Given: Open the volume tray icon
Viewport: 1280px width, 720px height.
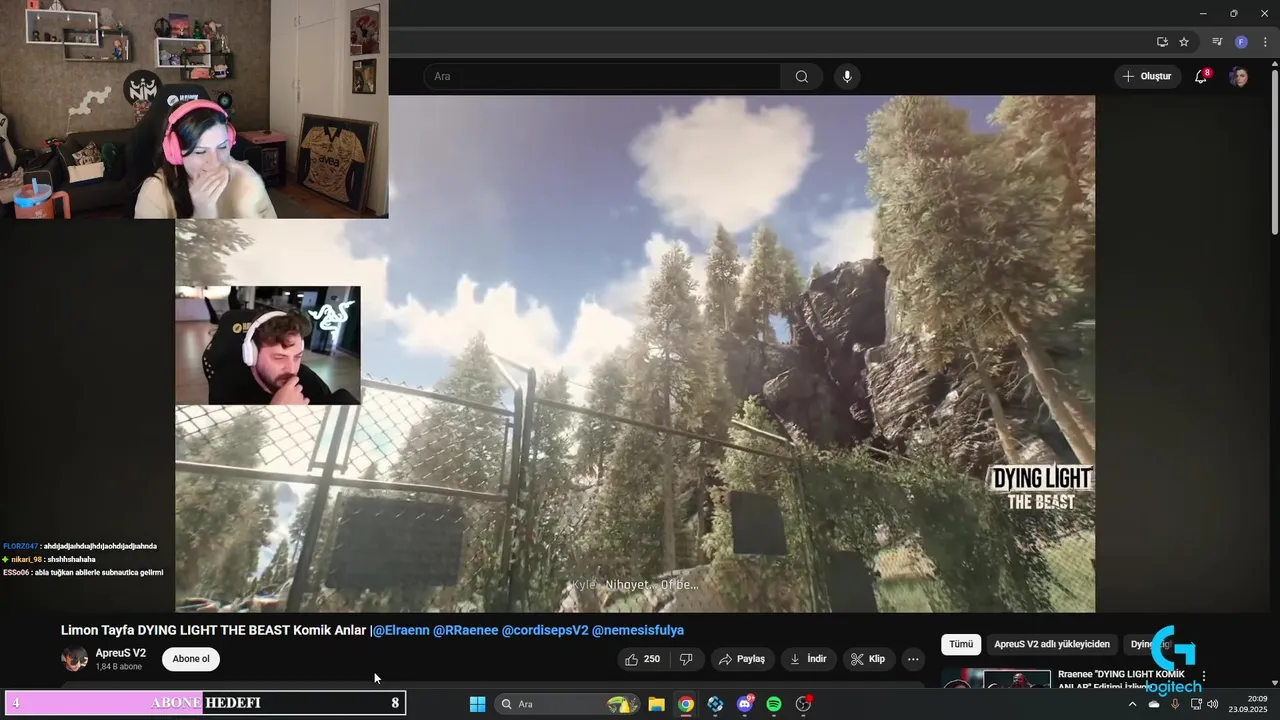Looking at the screenshot, I should (x=1212, y=704).
